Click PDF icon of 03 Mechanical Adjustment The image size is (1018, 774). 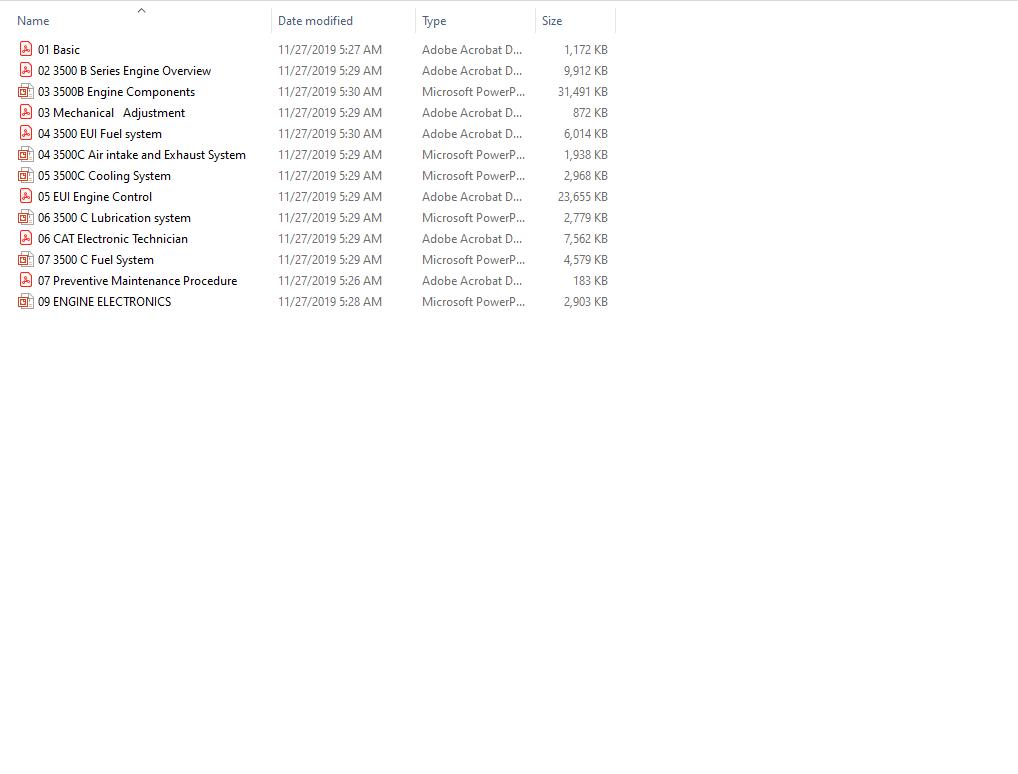[x=25, y=112]
